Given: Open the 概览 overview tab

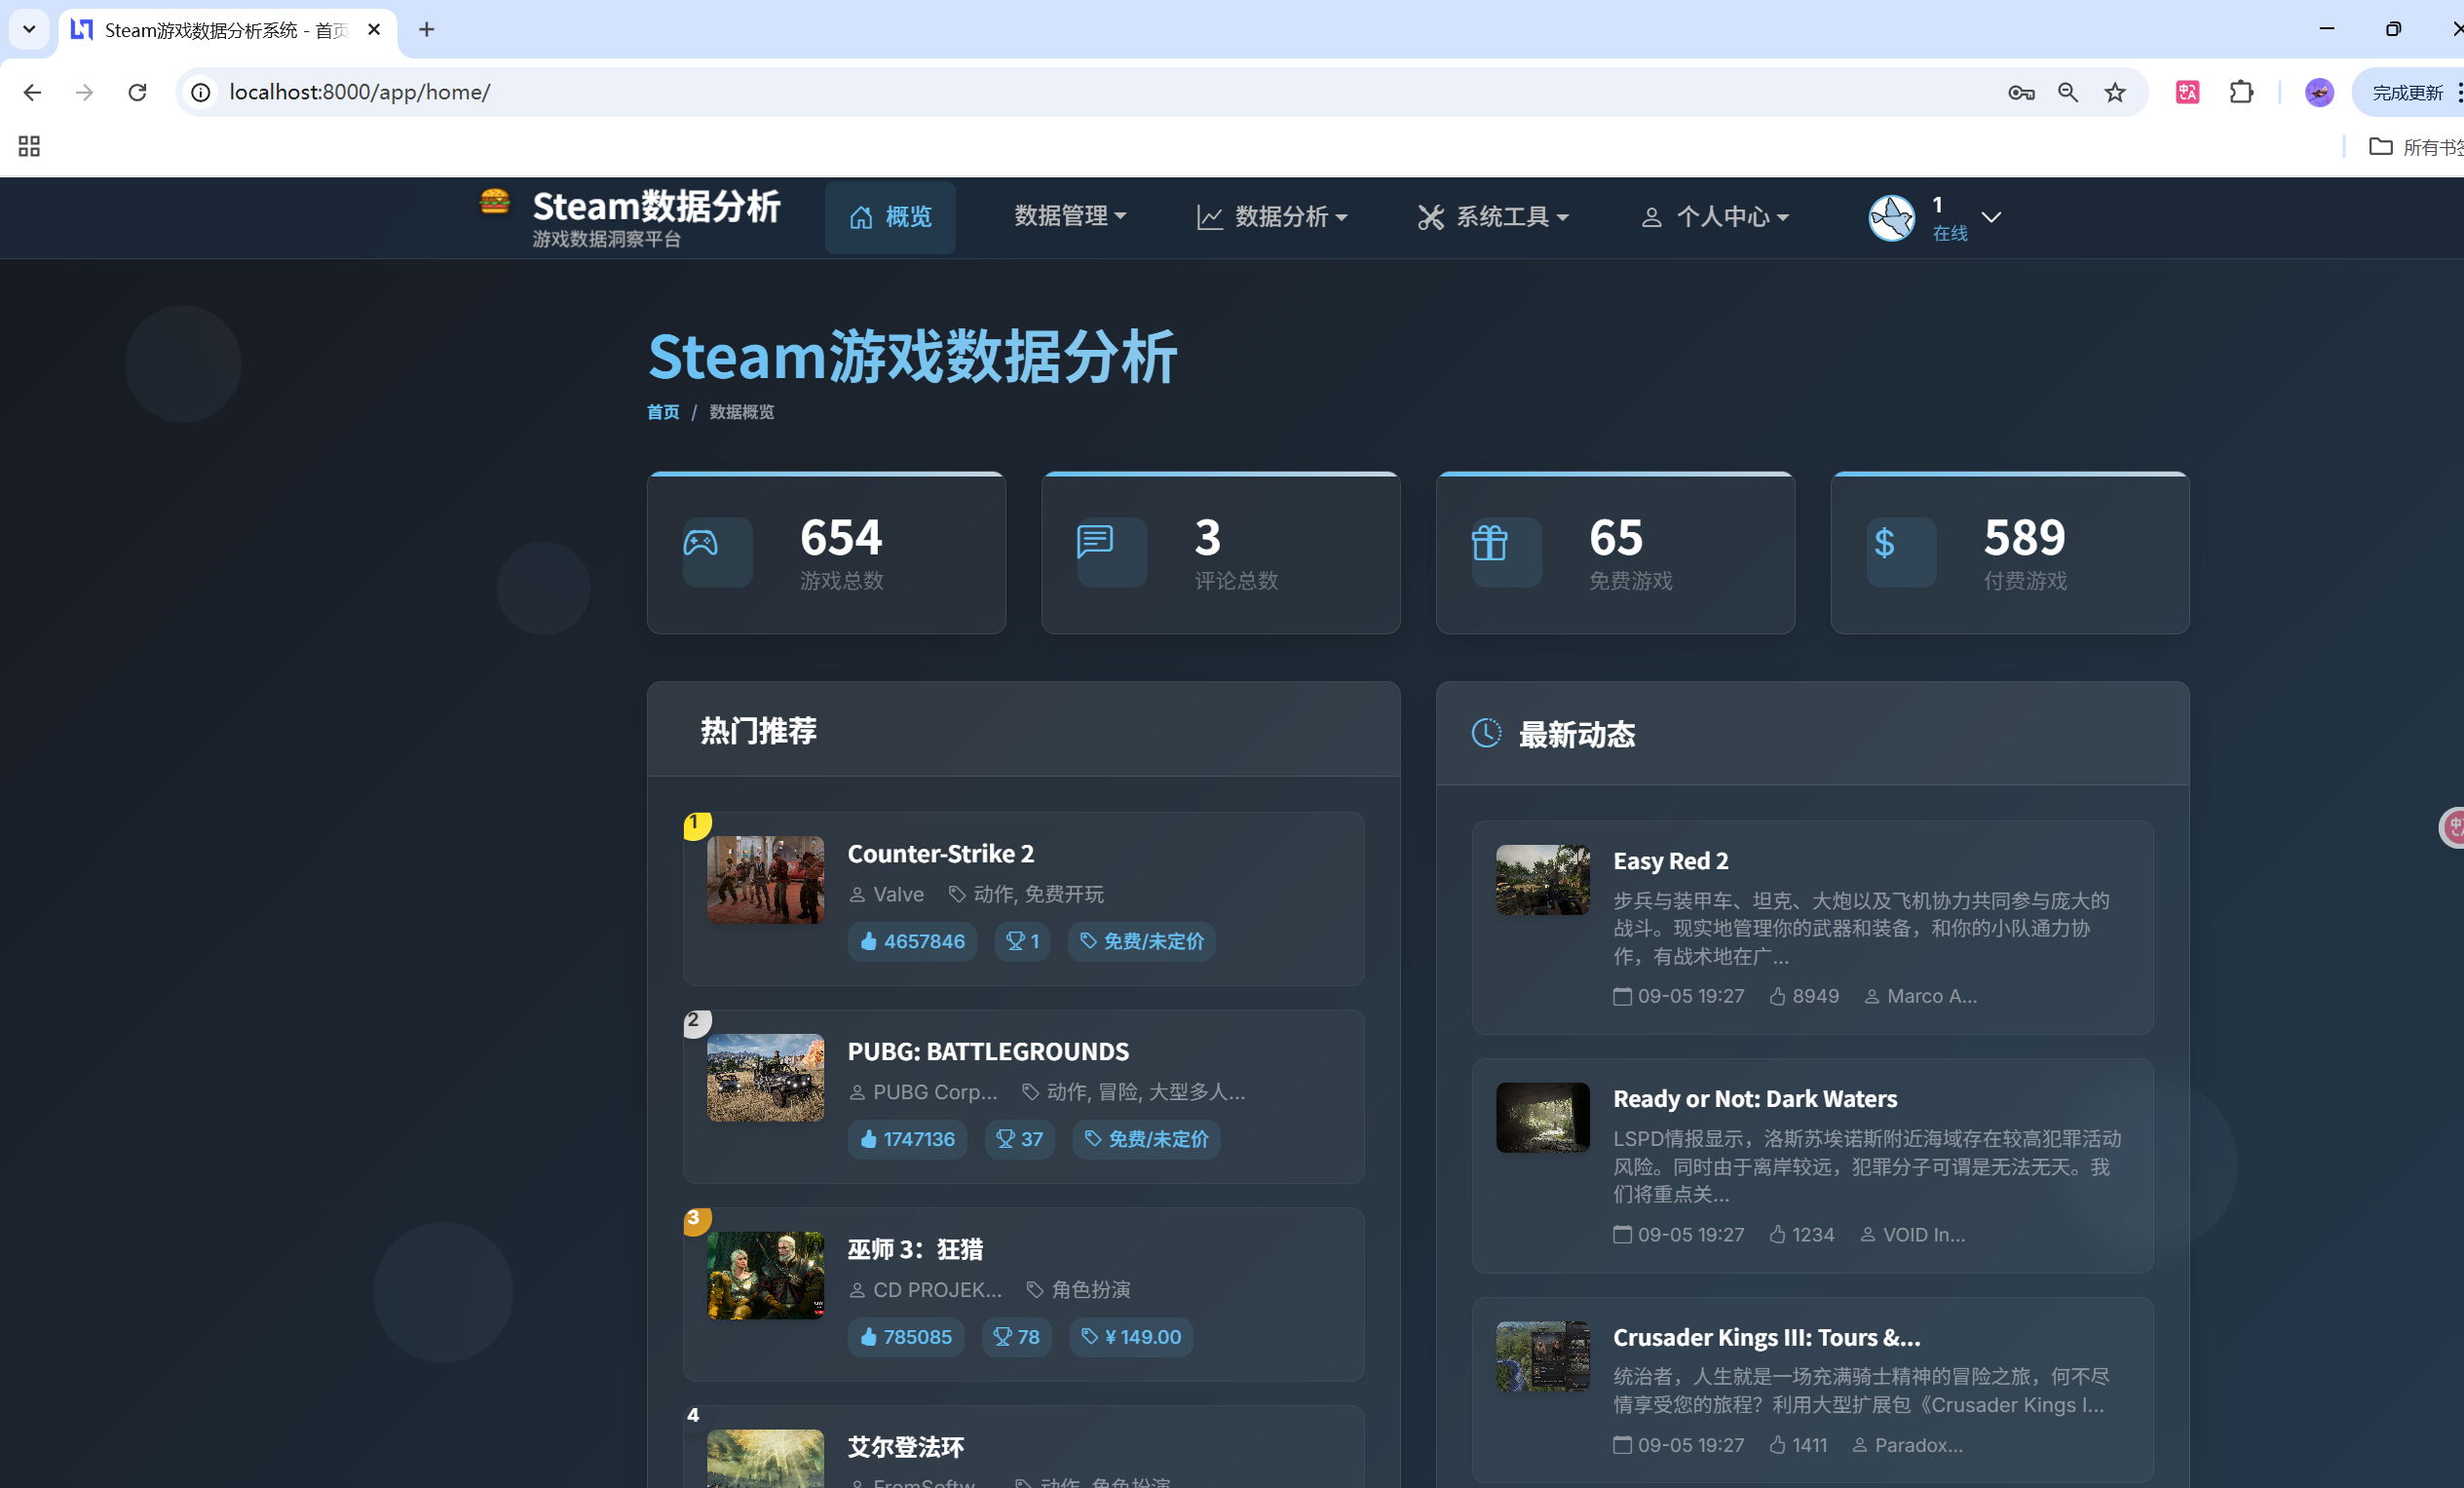Looking at the screenshot, I should coord(890,217).
